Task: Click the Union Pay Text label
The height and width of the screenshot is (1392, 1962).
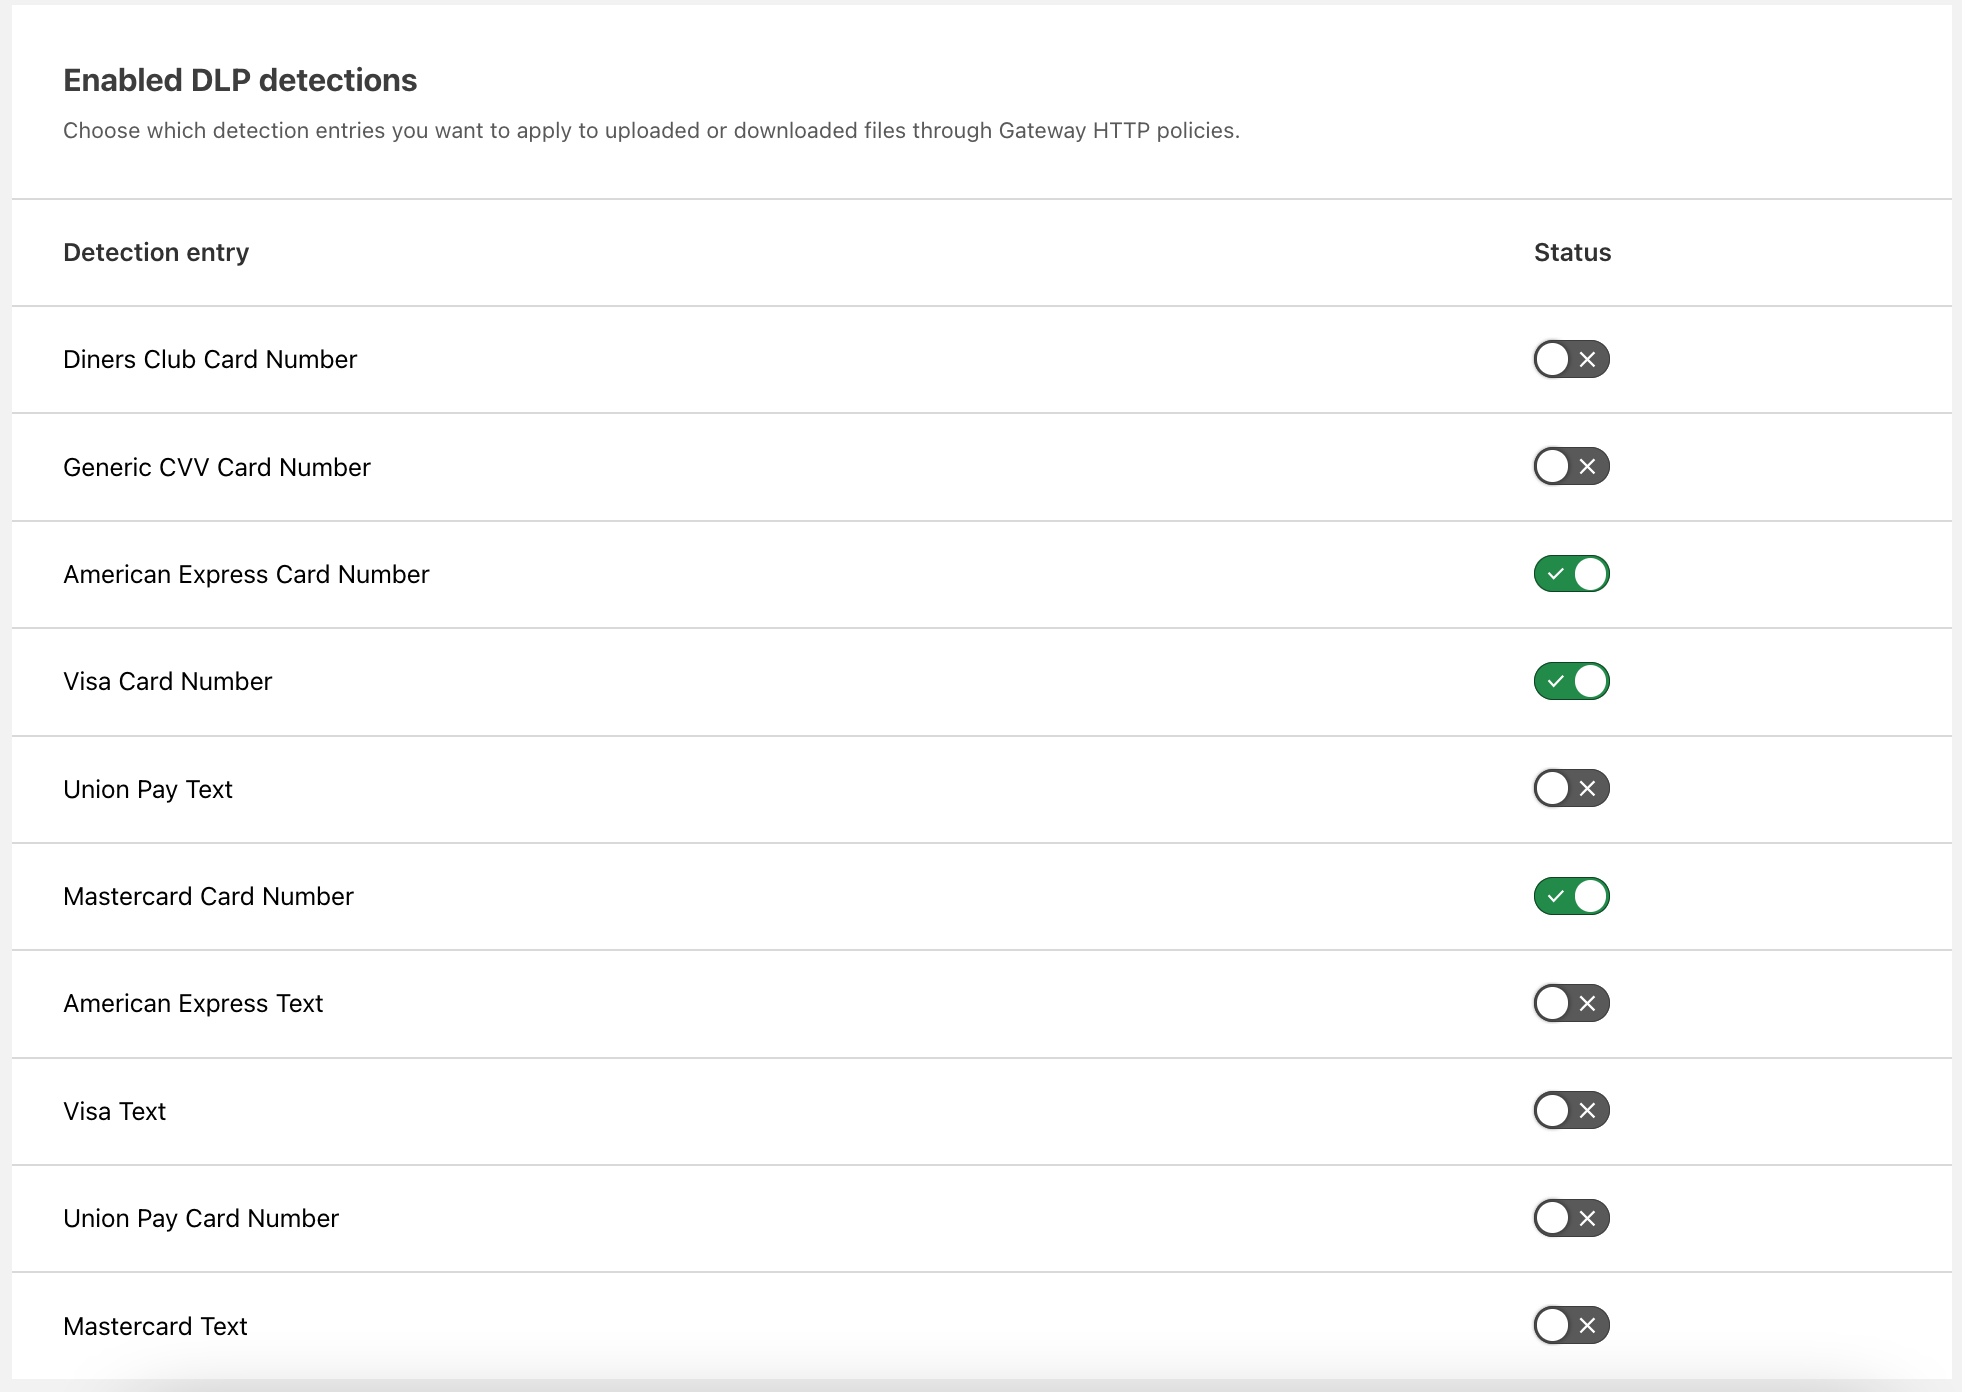Action: 148,789
